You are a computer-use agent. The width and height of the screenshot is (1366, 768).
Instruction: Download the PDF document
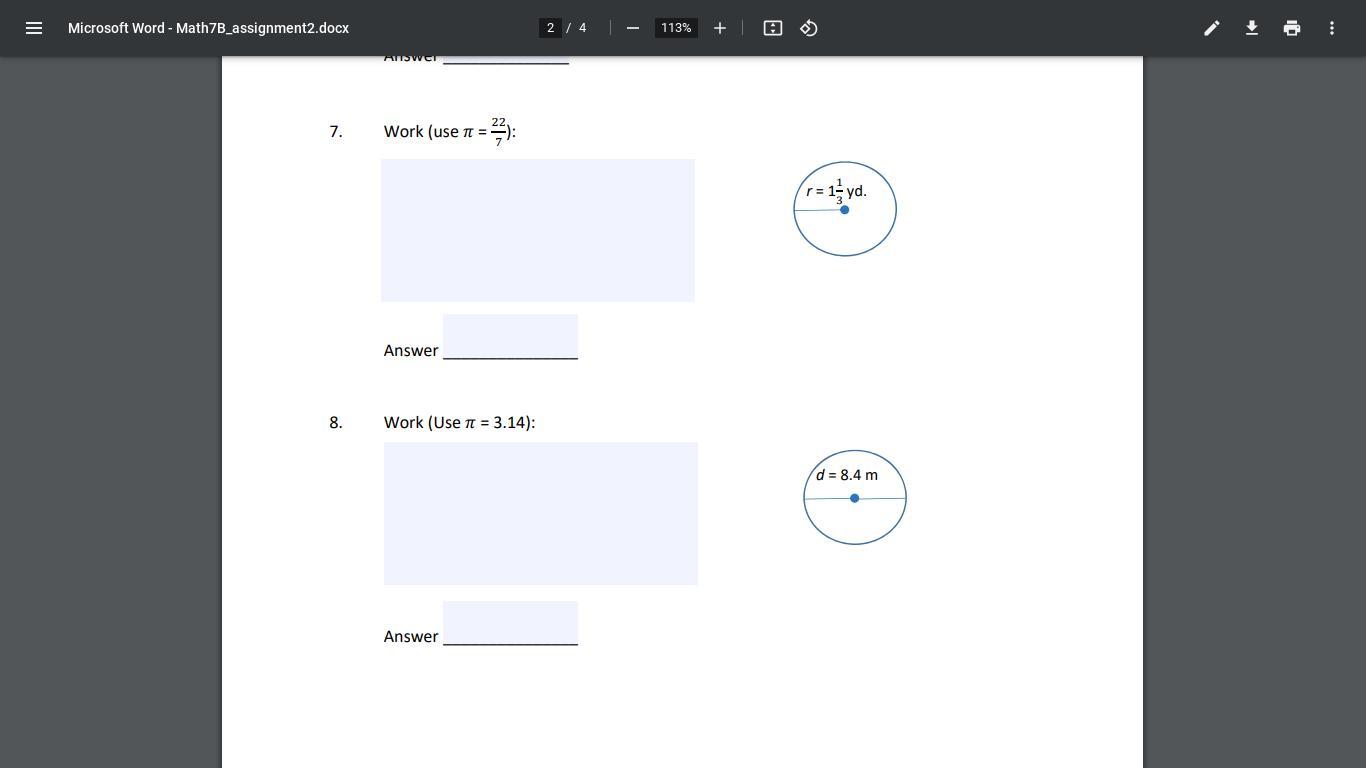click(x=1252, y=28)
